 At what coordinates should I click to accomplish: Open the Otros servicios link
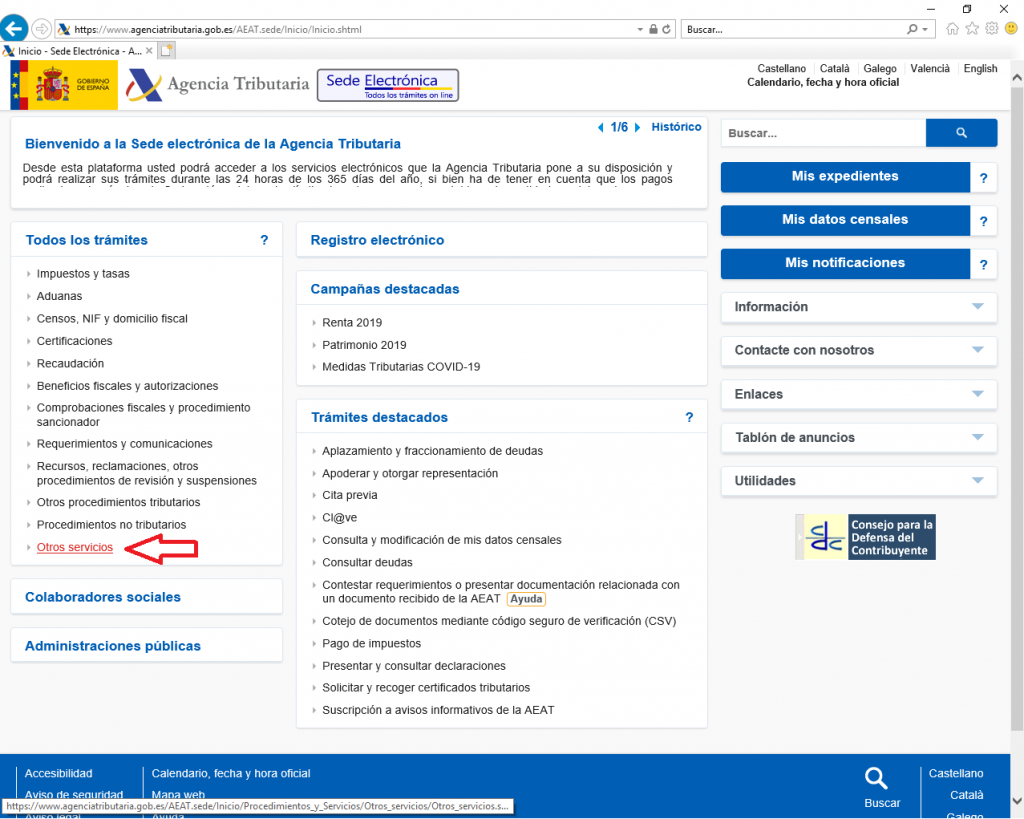tap(75, 548)
